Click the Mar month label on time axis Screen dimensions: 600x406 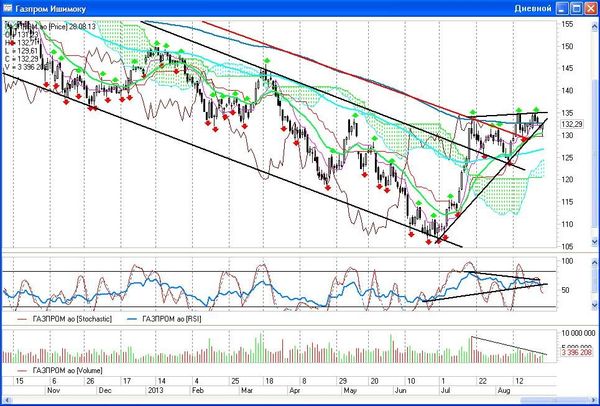(x=247, y=390)
